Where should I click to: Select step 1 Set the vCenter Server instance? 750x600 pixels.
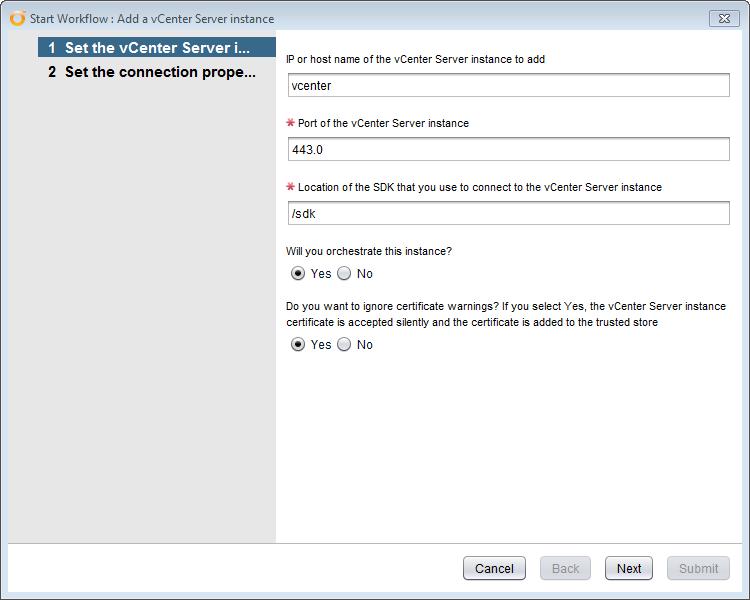pyautogui.click(x=157, y=48)
